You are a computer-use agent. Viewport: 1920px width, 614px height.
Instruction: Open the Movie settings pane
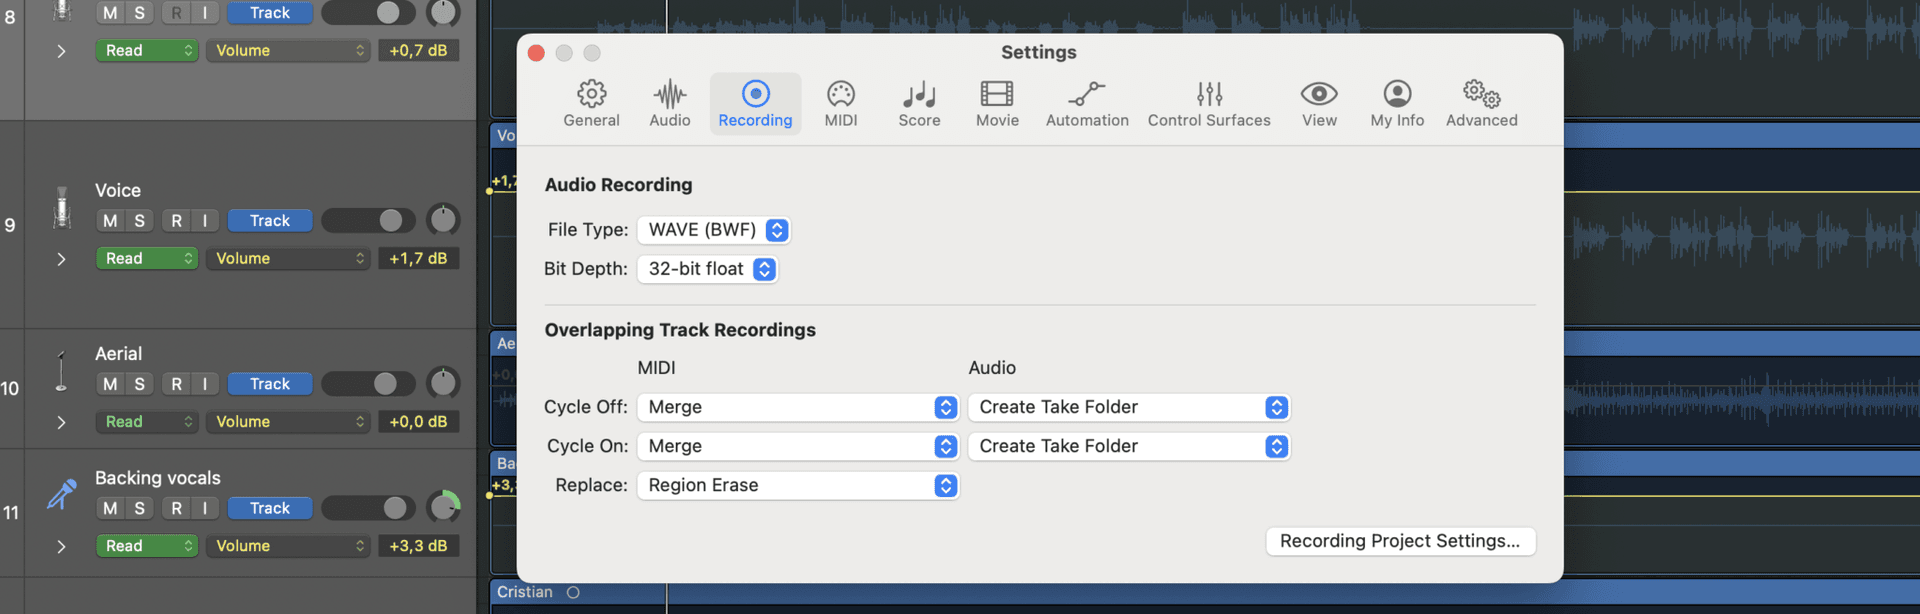point(997,104)
